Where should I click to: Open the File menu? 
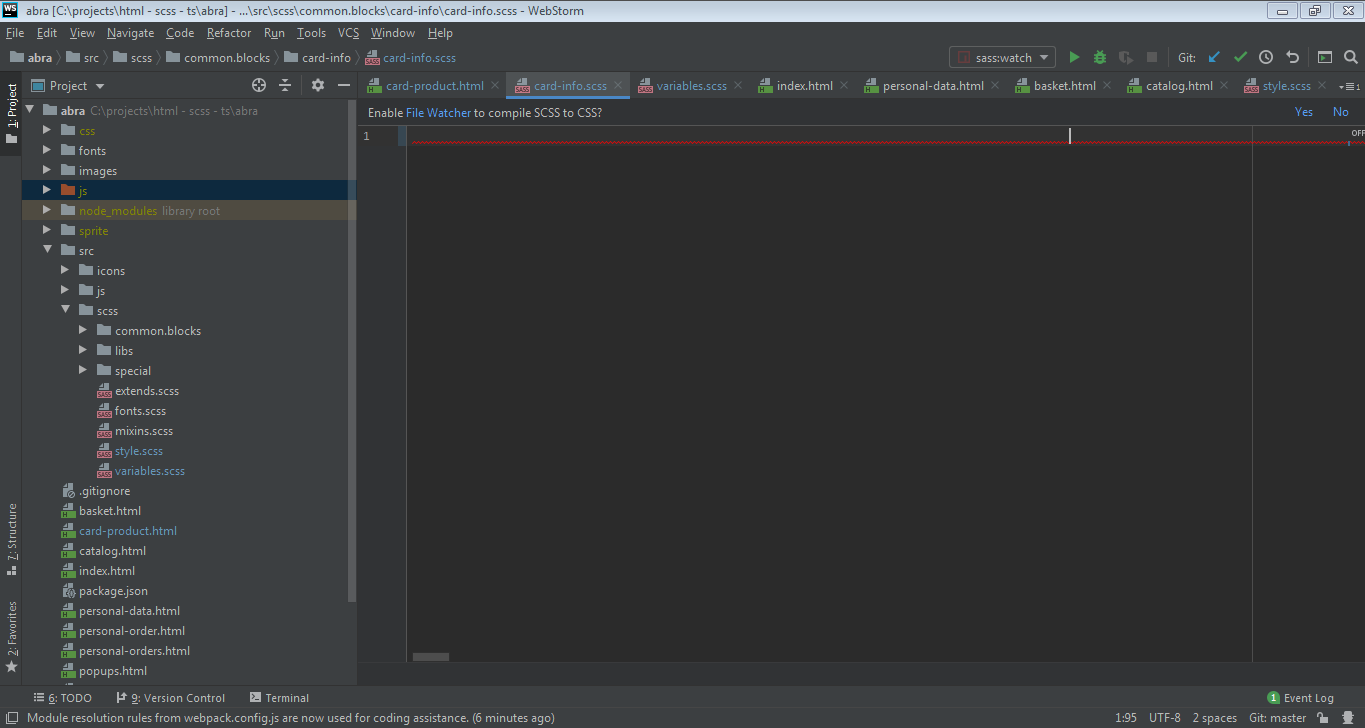(14, 33)
